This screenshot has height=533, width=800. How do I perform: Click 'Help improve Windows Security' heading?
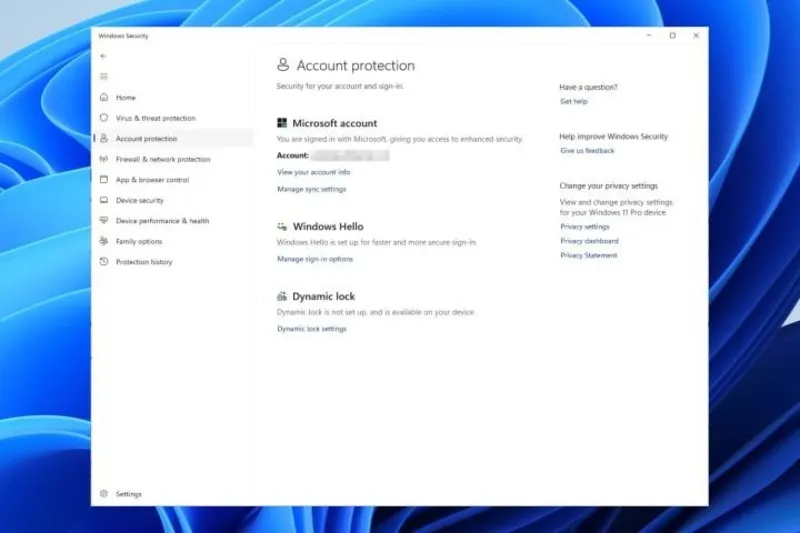click(x=613, y=137)
